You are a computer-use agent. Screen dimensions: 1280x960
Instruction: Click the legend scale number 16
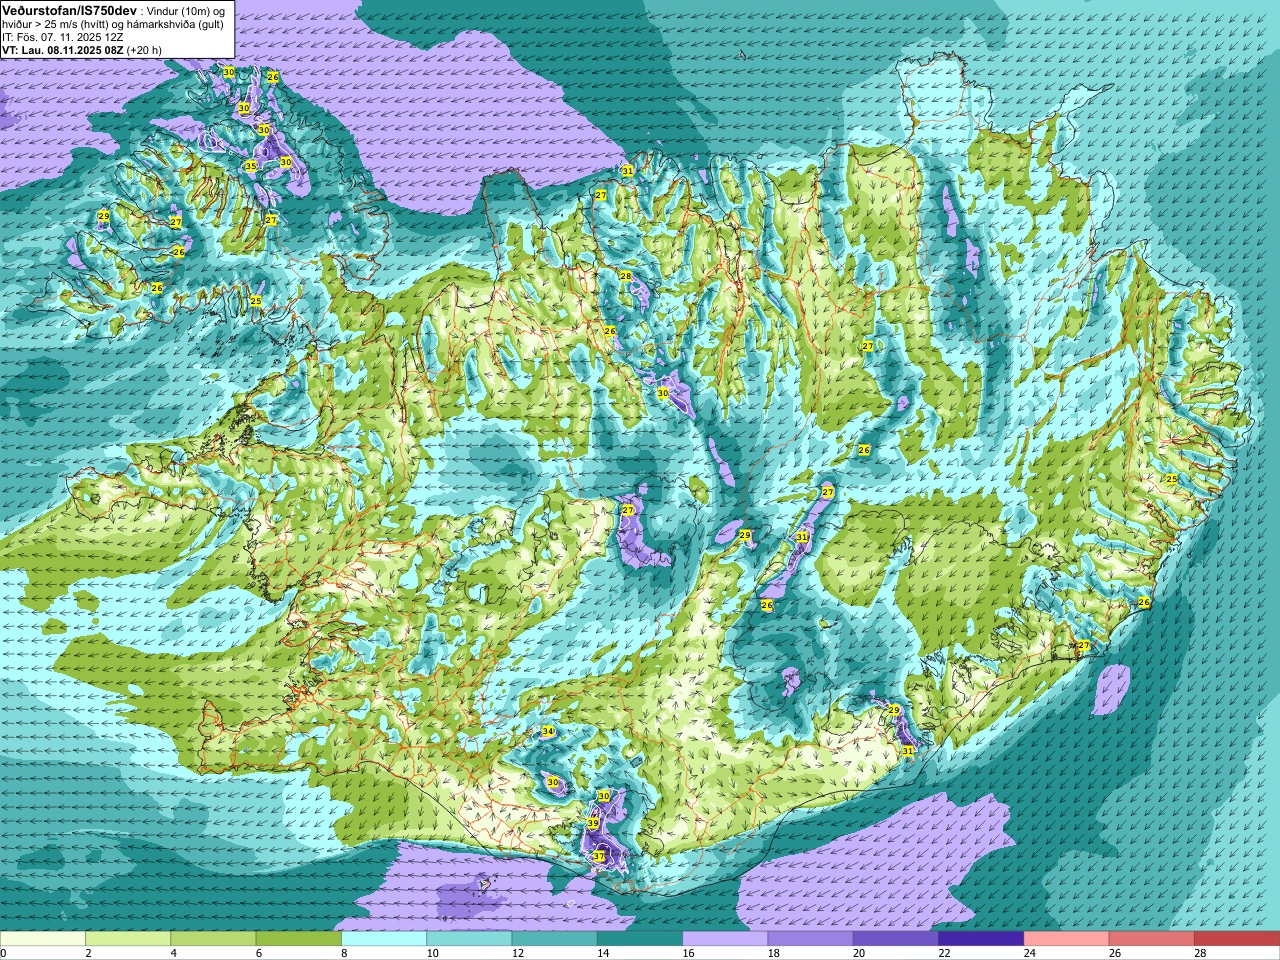coord(688,954)
